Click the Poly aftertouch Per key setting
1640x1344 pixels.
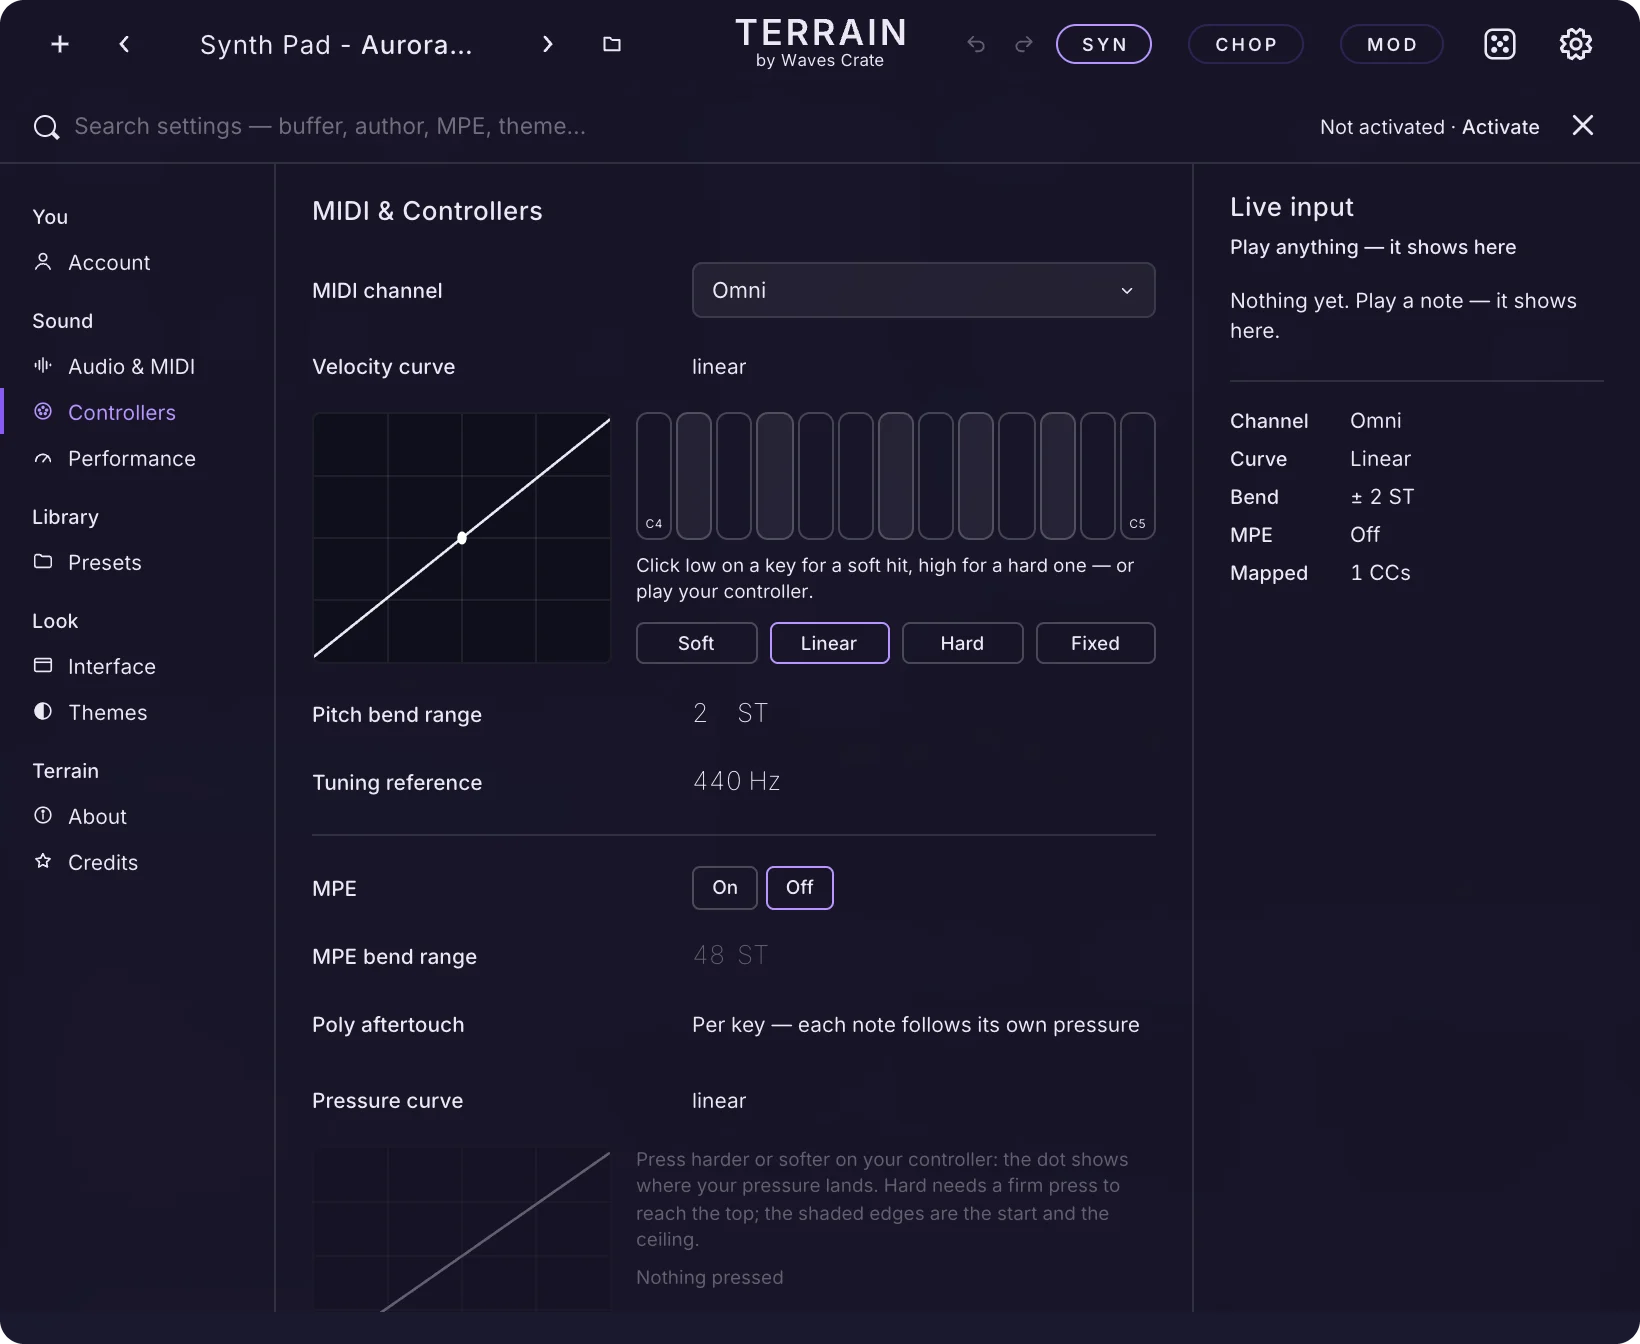(x=916, y=1025)
